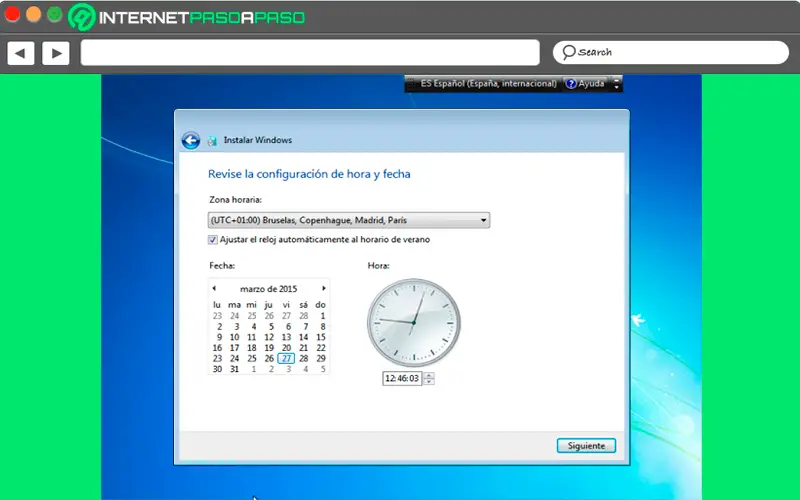Click the Siguiente button
Viewport: 800px width, 500px height.
[x=586, y=446]
